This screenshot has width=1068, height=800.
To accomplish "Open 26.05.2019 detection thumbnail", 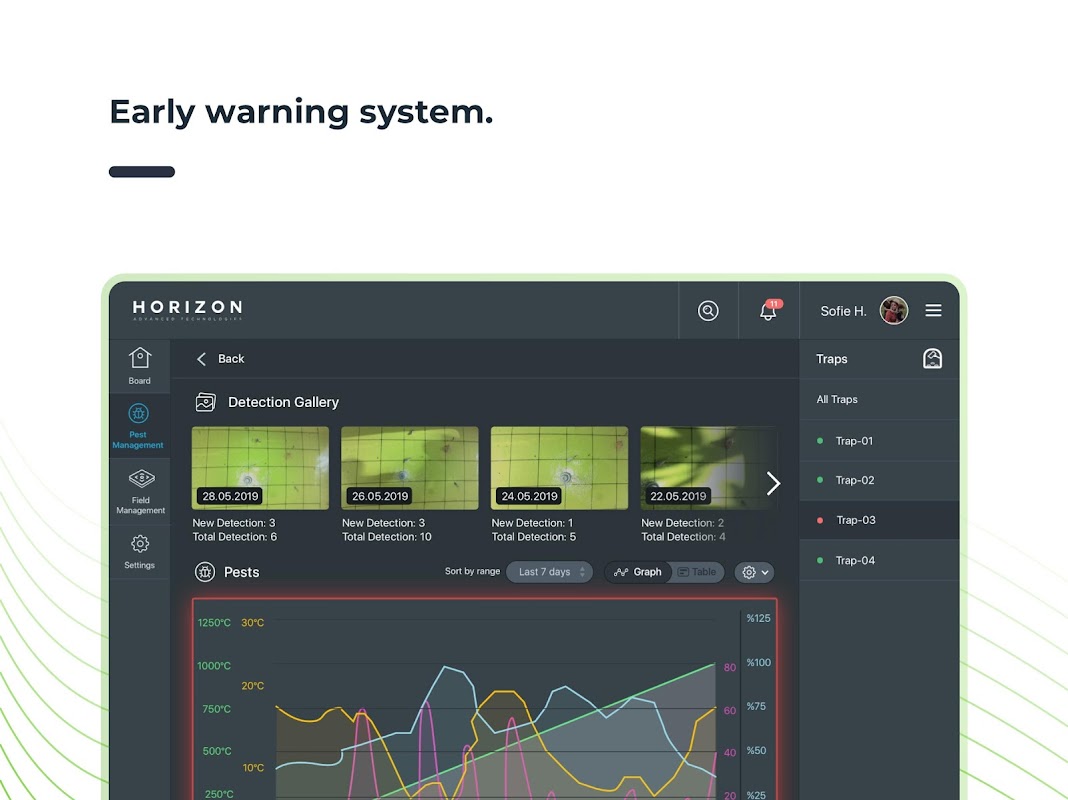I will 409,468.
